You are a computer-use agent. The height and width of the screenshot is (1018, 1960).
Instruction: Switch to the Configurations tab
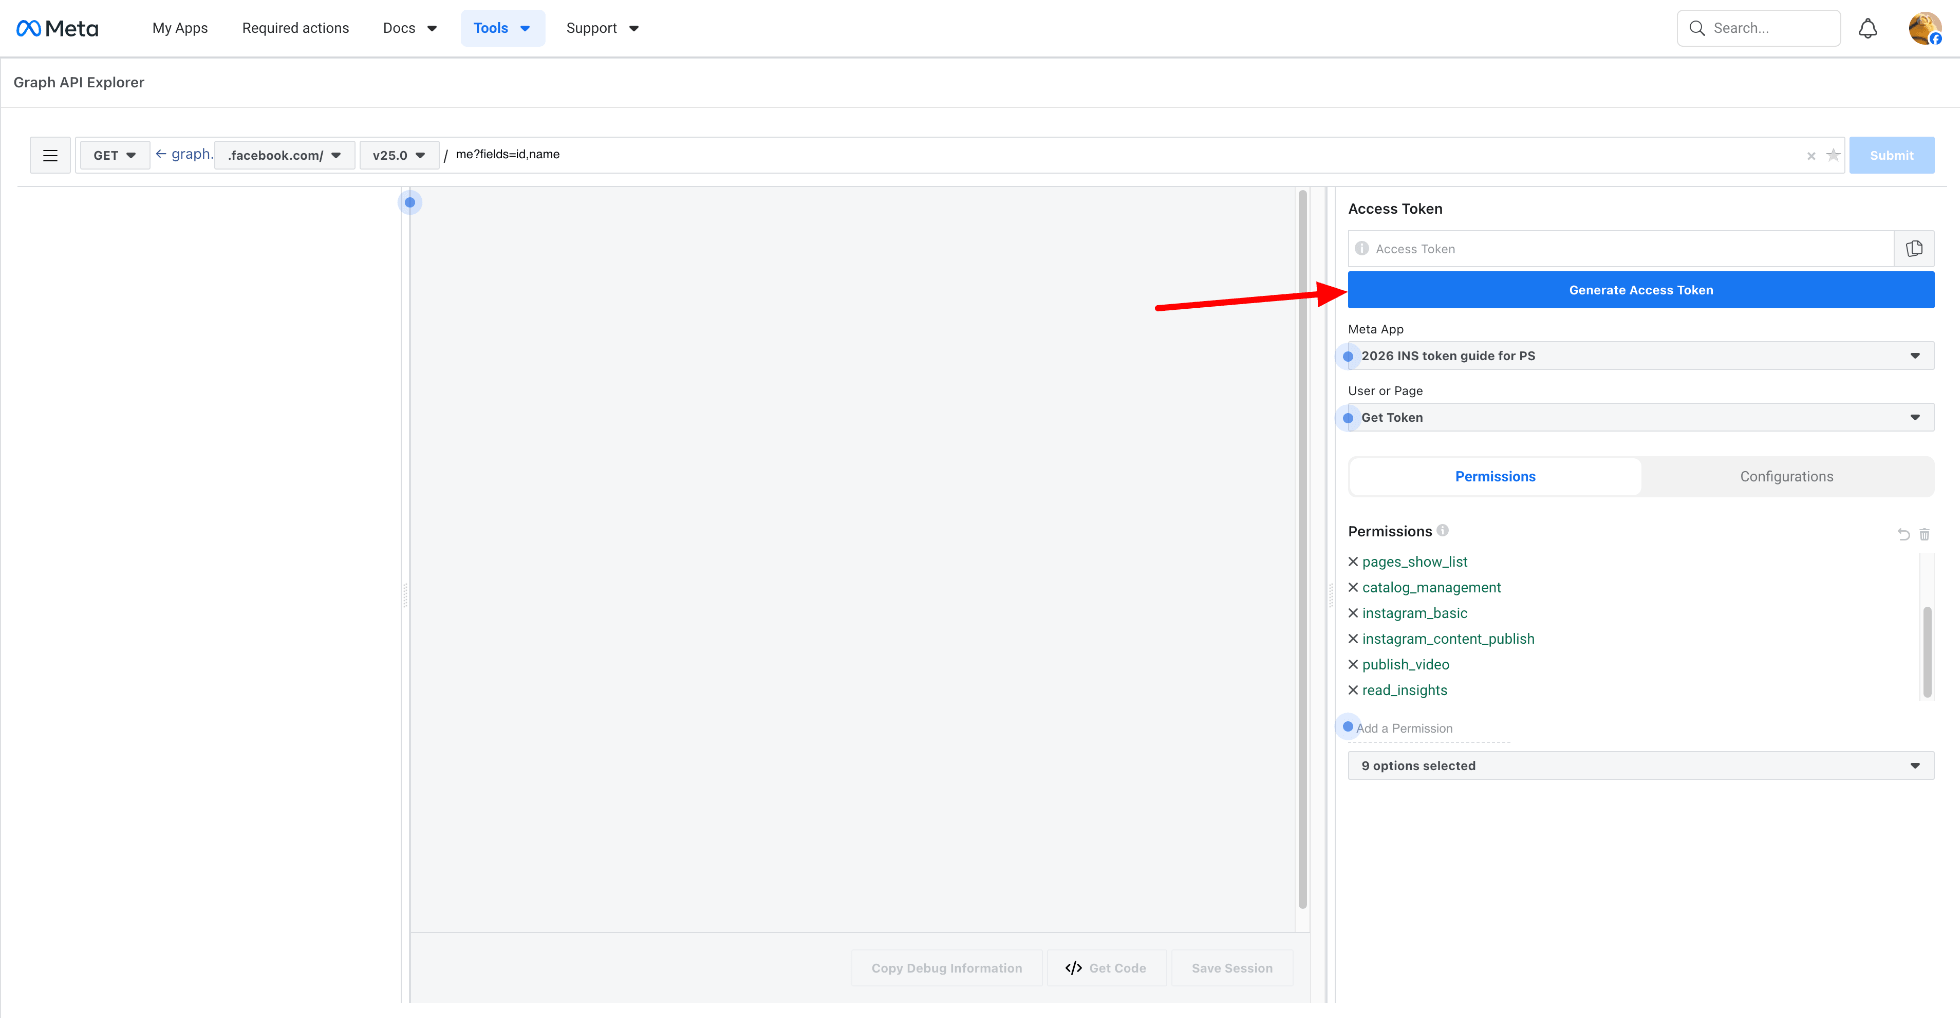pos(1786,477)
